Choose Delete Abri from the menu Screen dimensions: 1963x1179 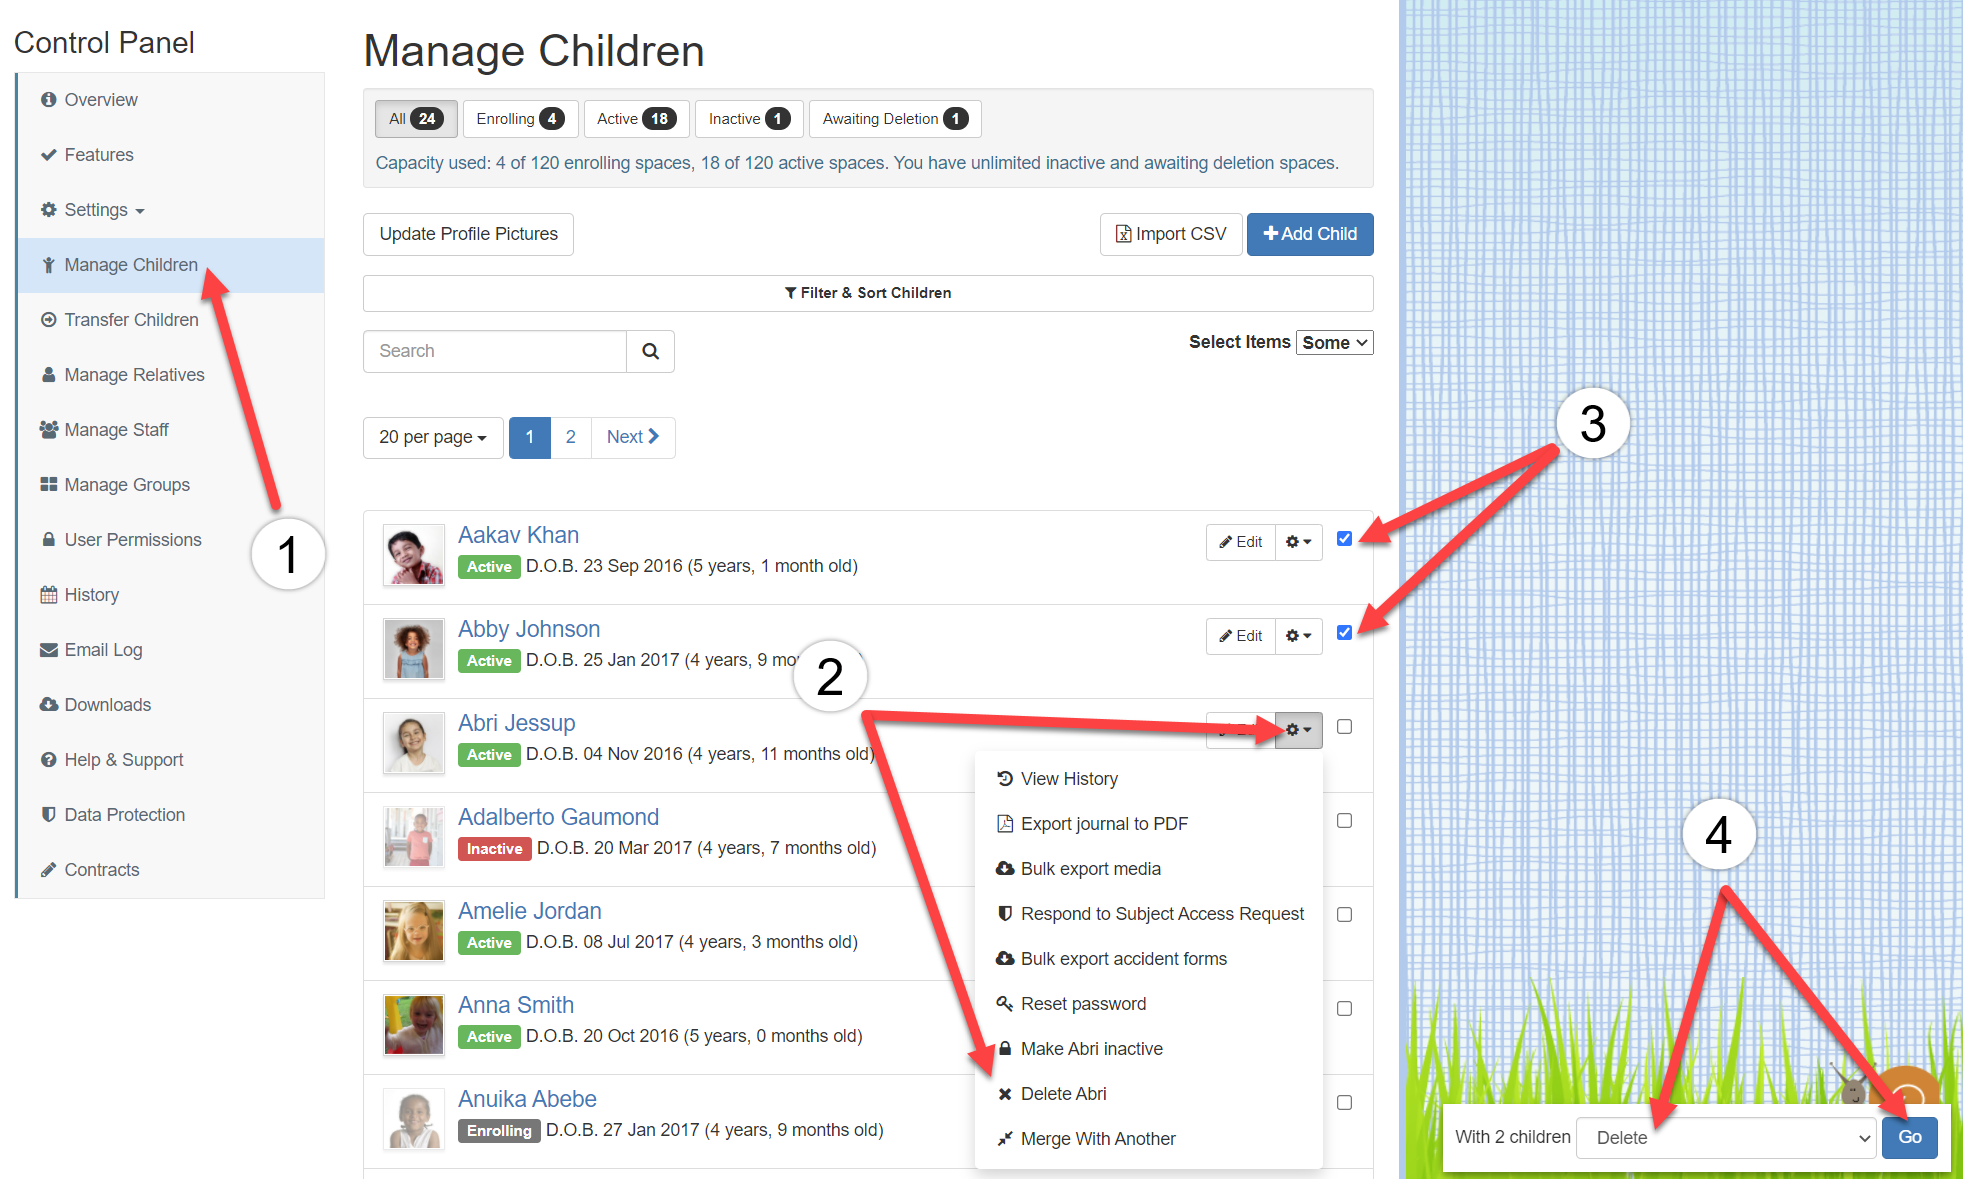pos(1063,1094)
